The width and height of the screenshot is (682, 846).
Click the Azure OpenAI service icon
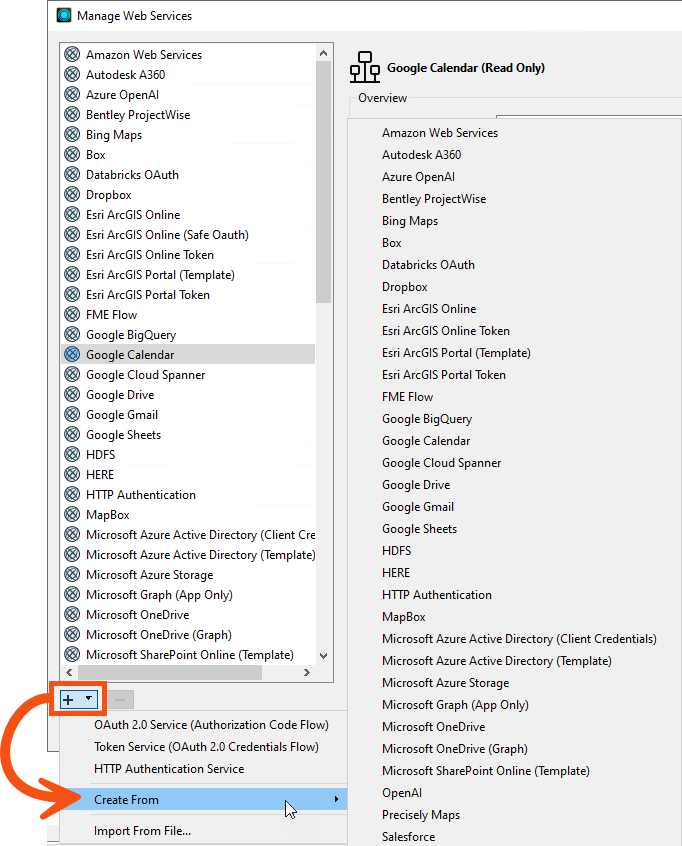coord(72,94)
